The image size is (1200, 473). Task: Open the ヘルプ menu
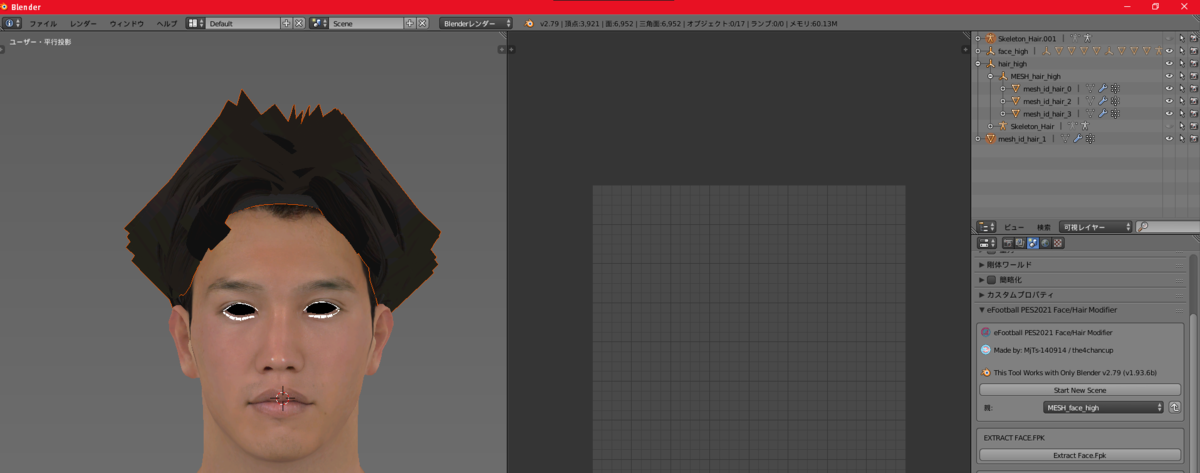coord(167,23)
